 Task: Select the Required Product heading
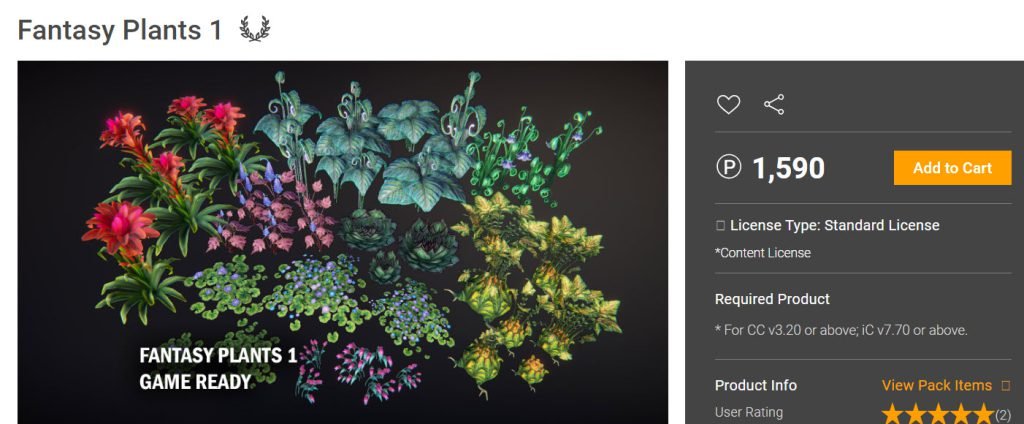772,299
